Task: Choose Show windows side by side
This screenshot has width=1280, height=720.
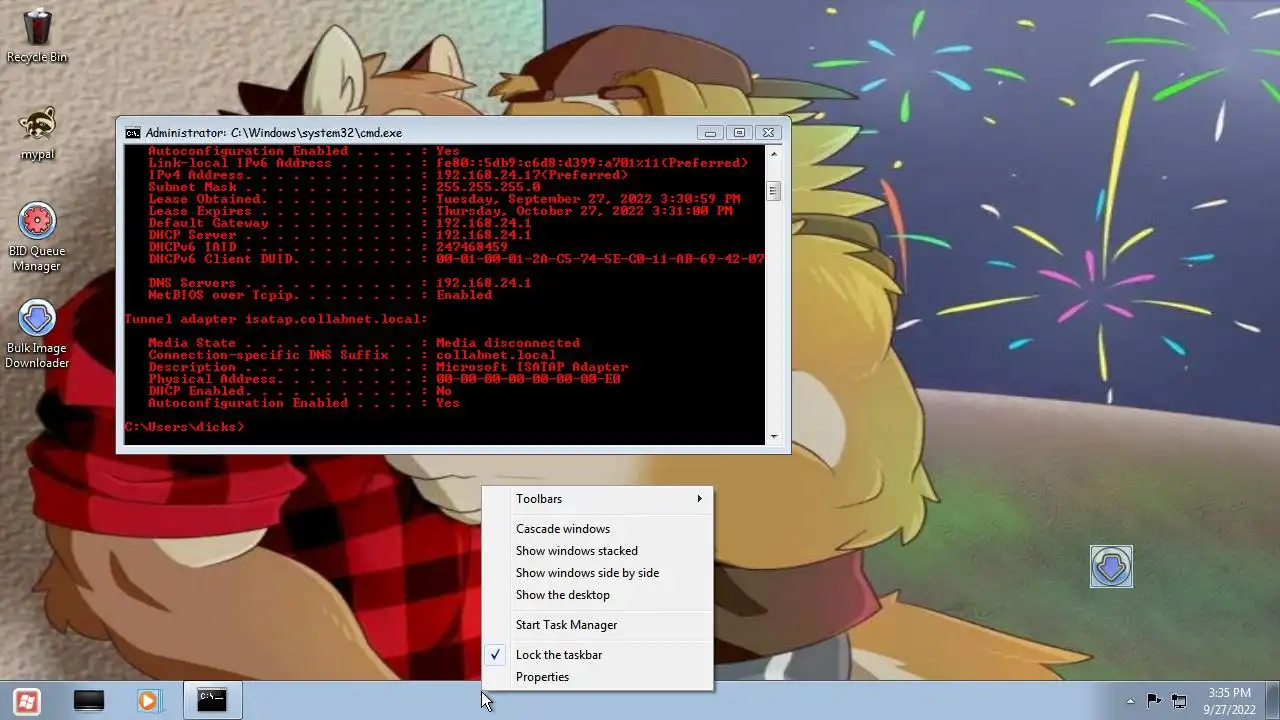Action: [x=598, y=573]
